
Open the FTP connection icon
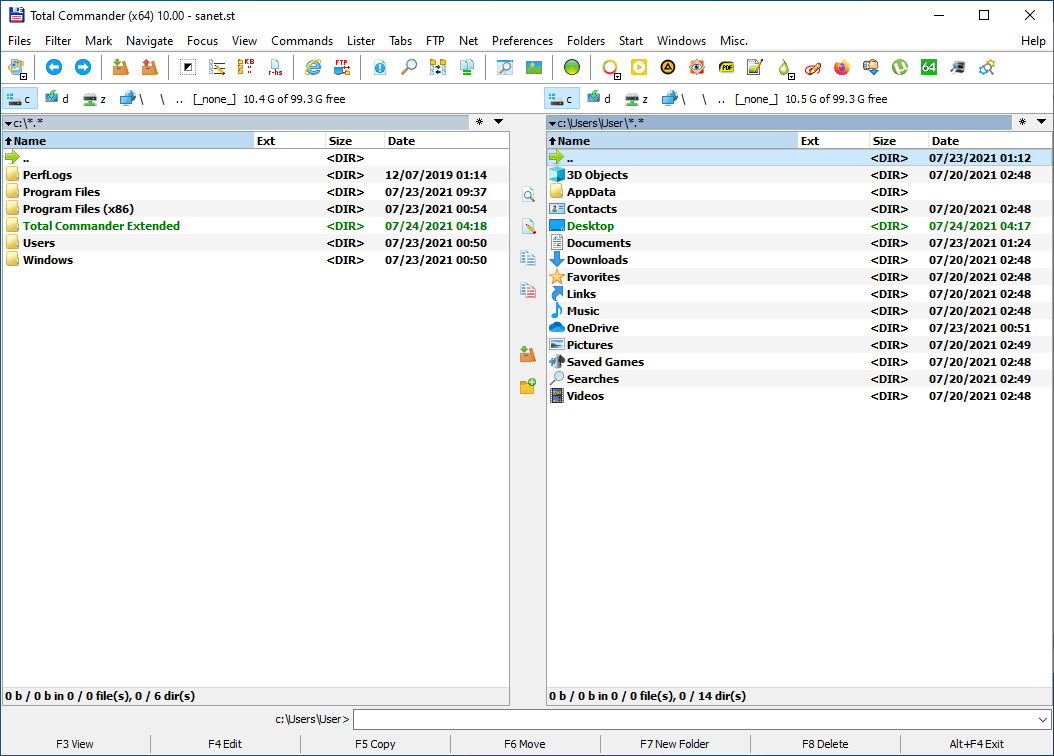click(342, 67)
